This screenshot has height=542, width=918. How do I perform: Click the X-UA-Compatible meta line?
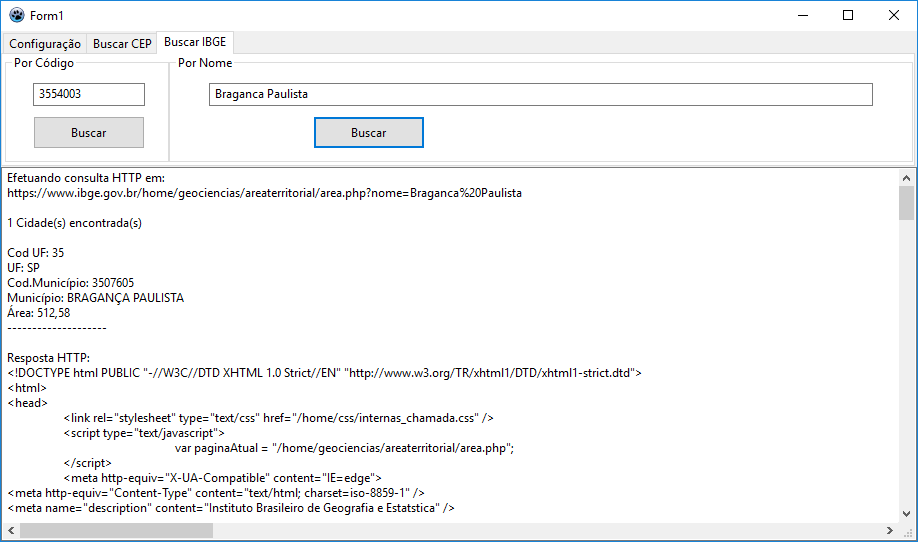pyautogui.click(x=222, y=478)
